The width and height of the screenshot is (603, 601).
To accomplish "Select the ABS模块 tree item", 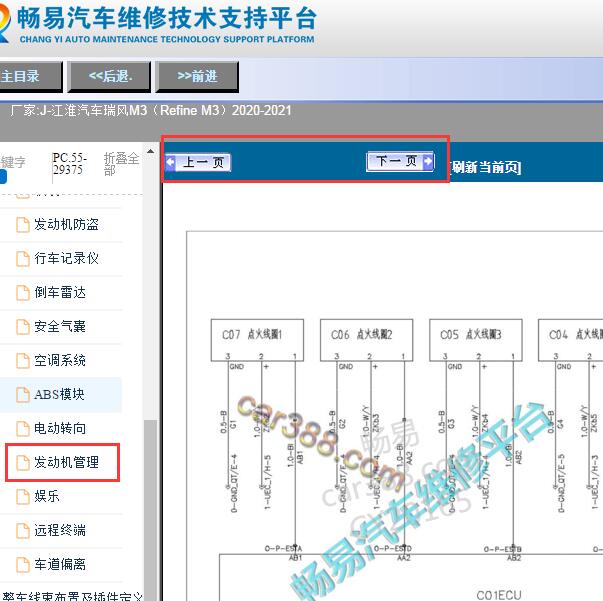I will (59, 395).
